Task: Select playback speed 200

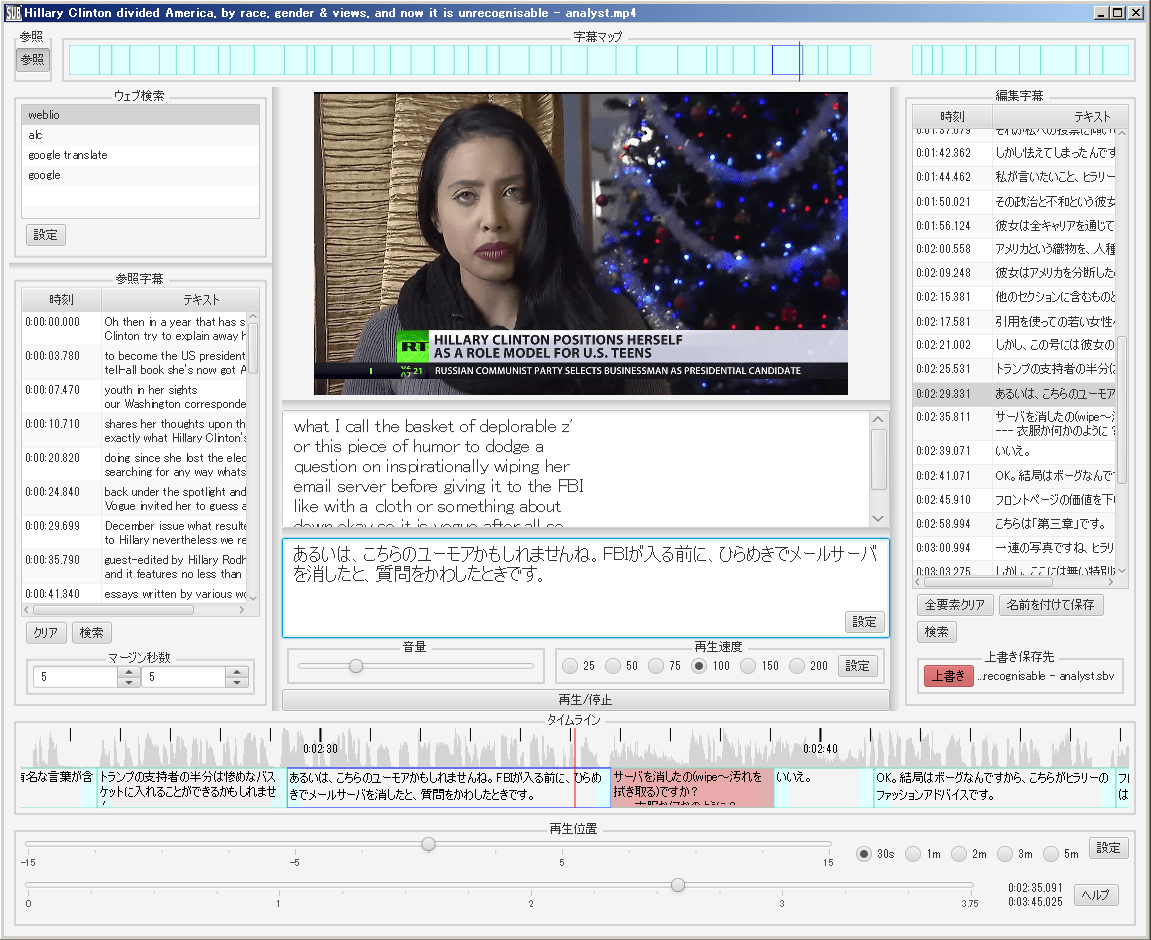Action: (x=797, y=666)
